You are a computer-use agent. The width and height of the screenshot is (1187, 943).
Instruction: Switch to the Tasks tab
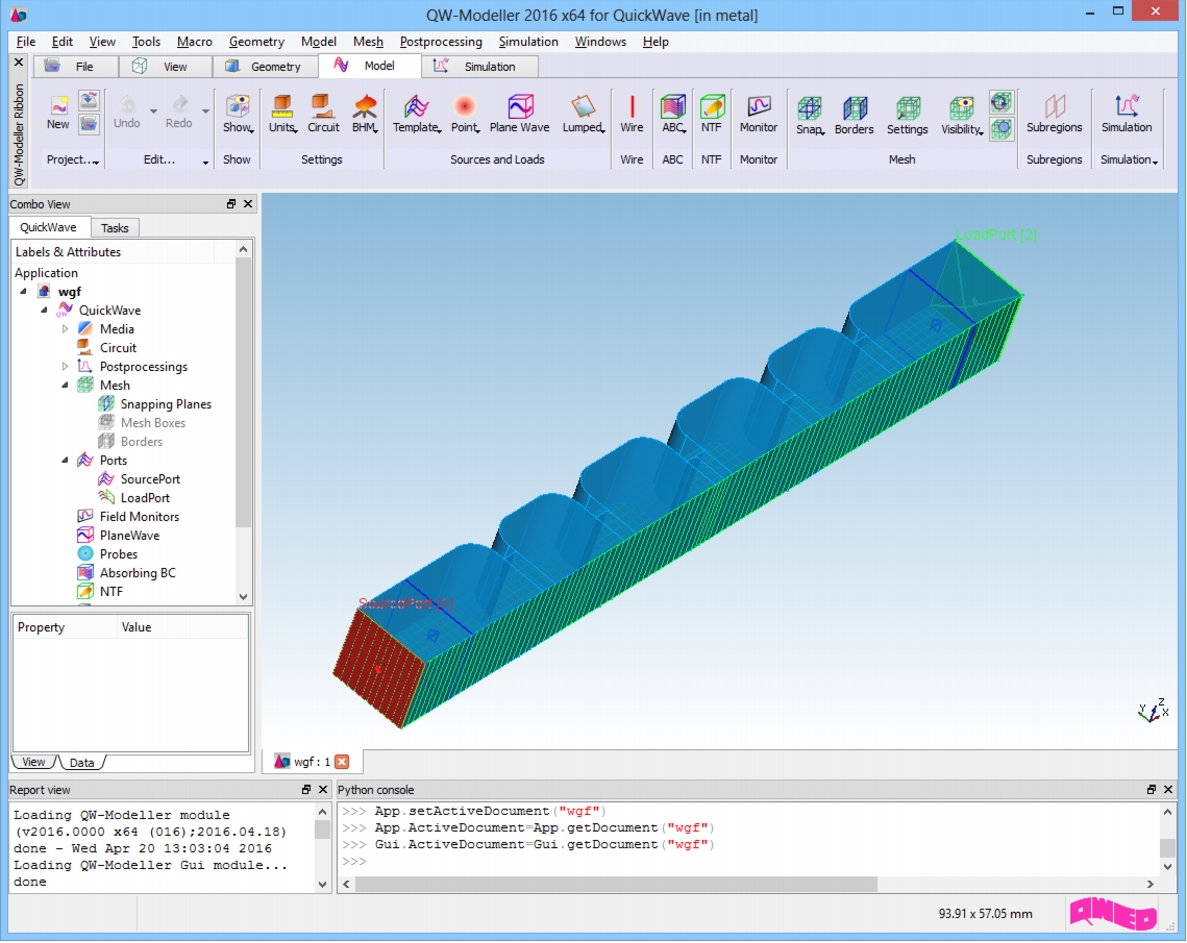point(114,228)
